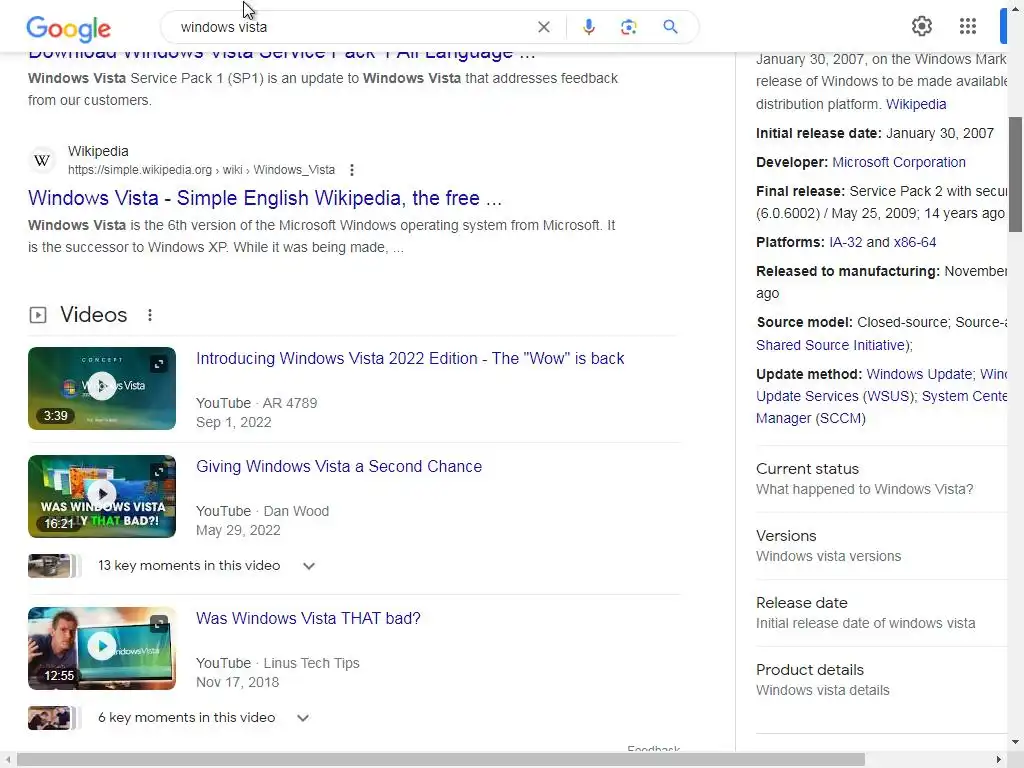Open Manager (SCCM) link
This screenshot has width=1024, height=768.
click(811, 419)
